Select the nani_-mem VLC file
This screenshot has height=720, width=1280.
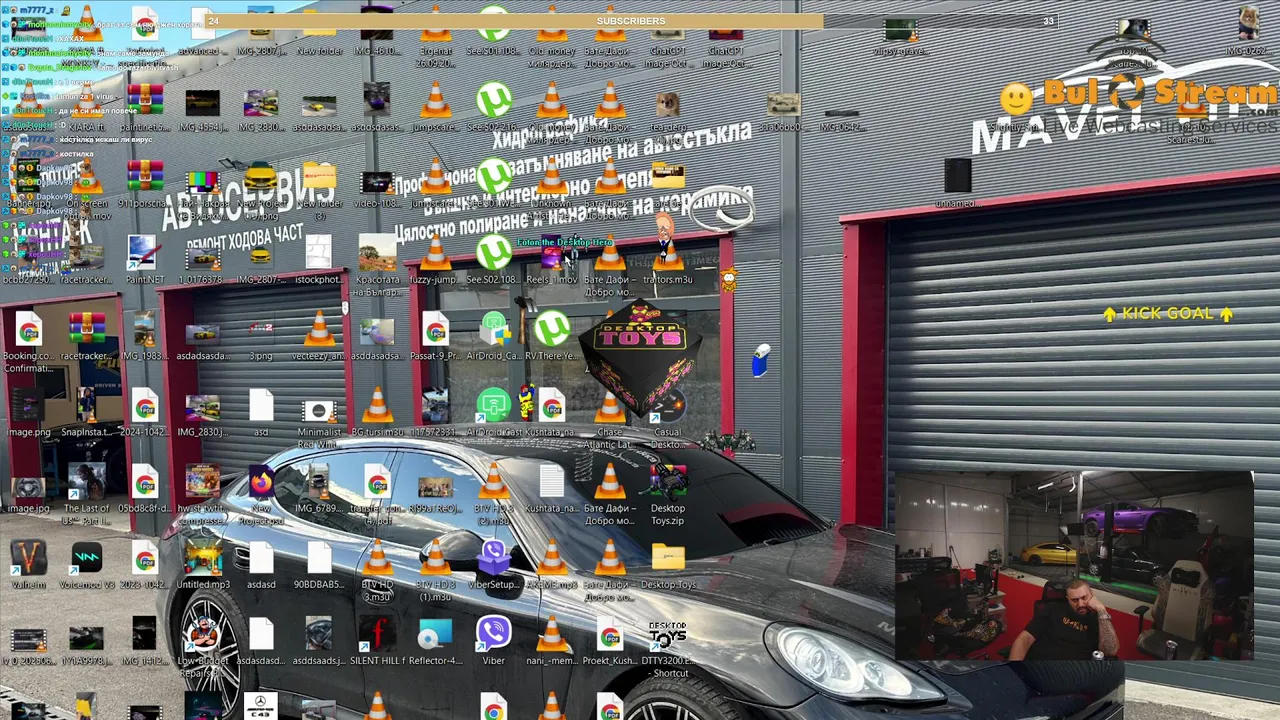[x=551, y=640]
